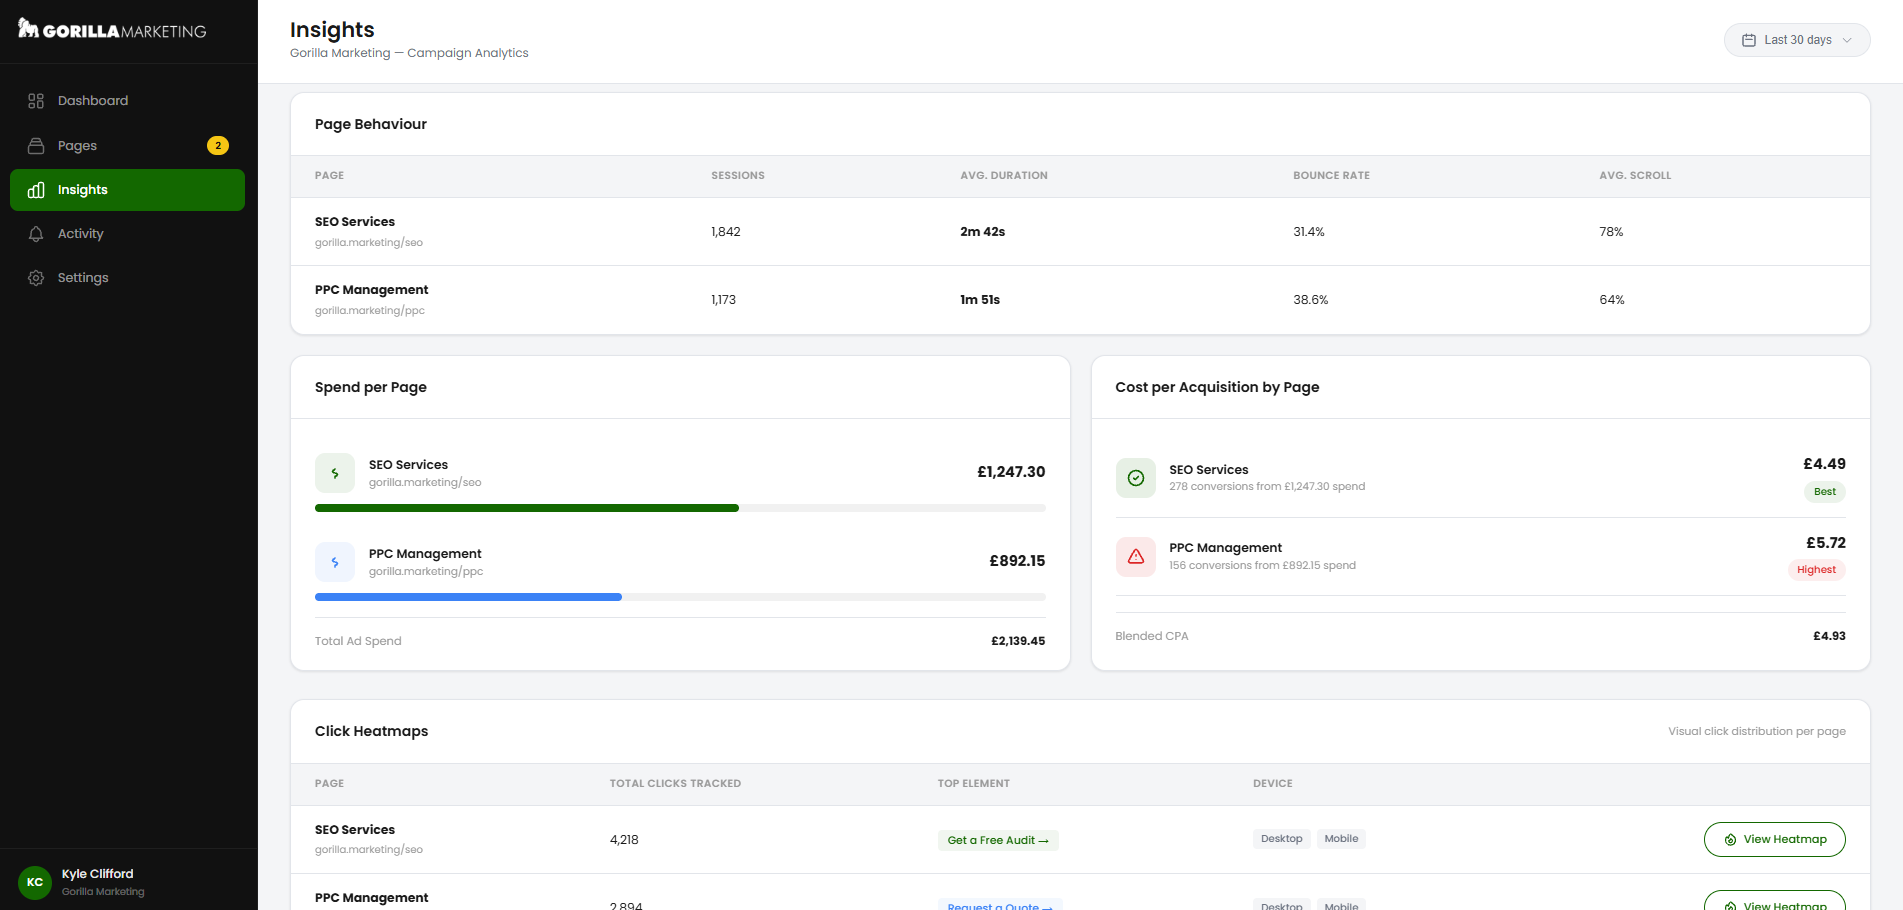Viewport: 1903px width, 910px height.
Task: Click Total Clicks Tracked column header
Action: (675, 784)
